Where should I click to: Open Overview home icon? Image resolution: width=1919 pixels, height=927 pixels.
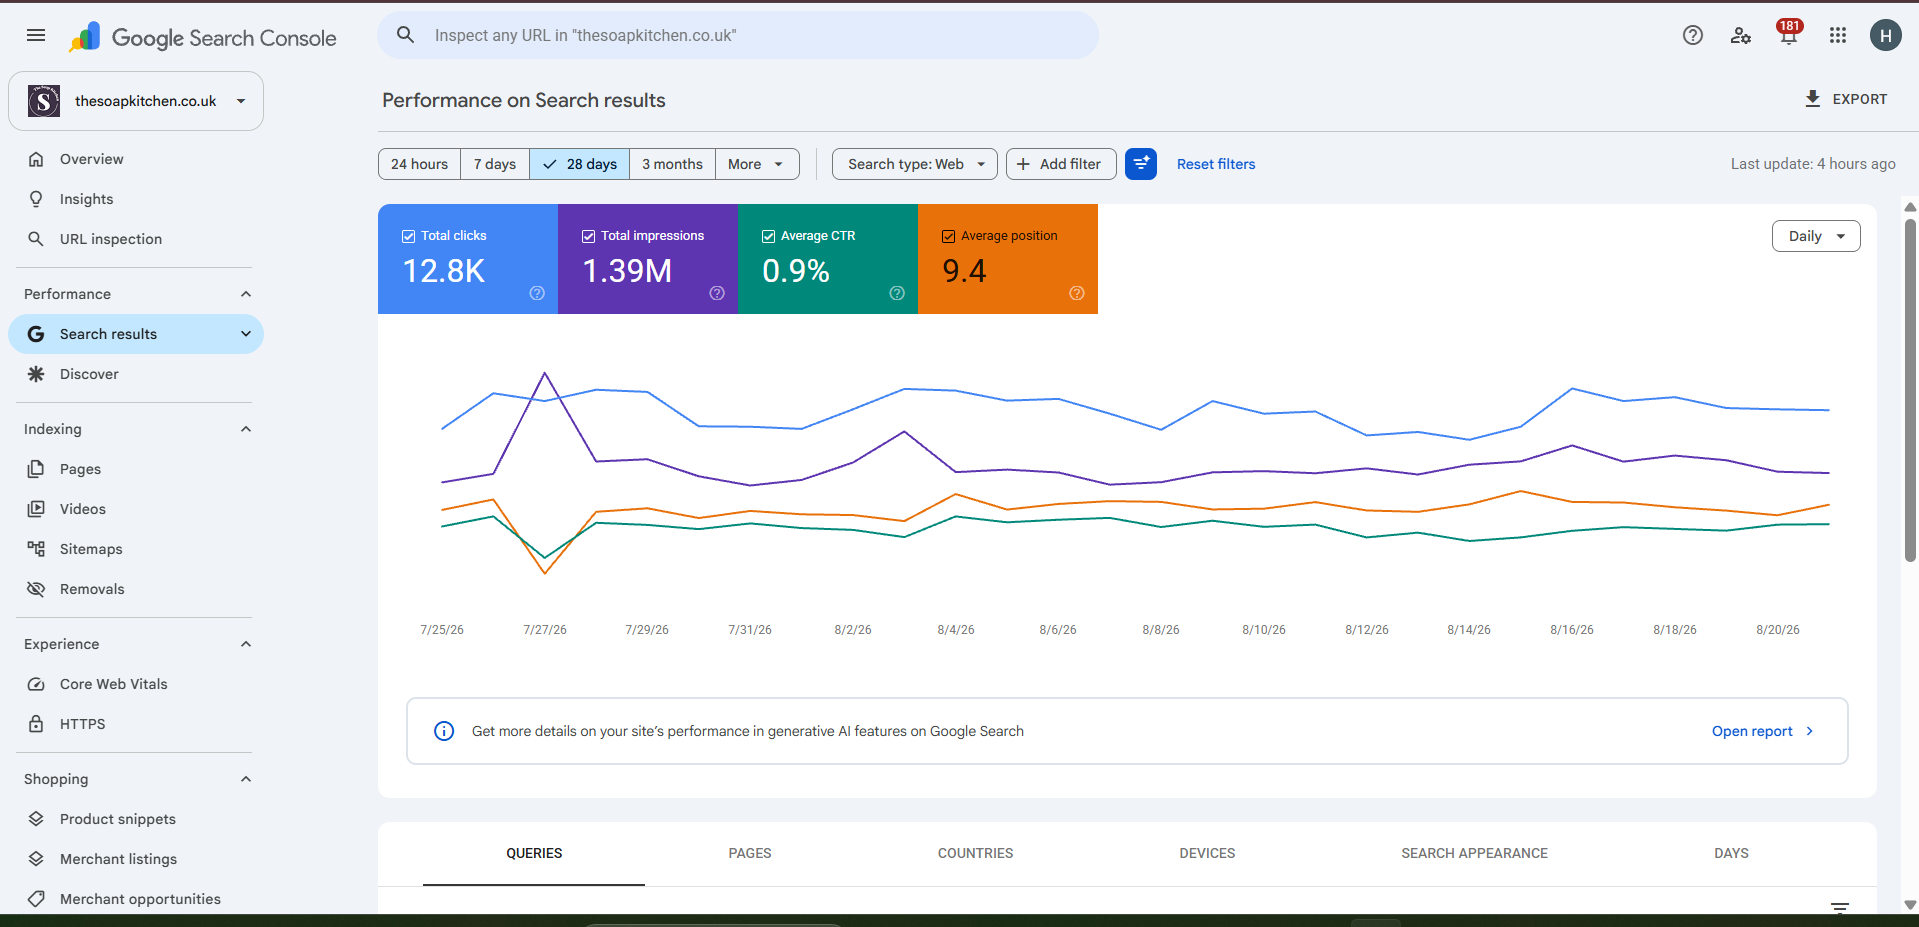(x=36, y=159)
